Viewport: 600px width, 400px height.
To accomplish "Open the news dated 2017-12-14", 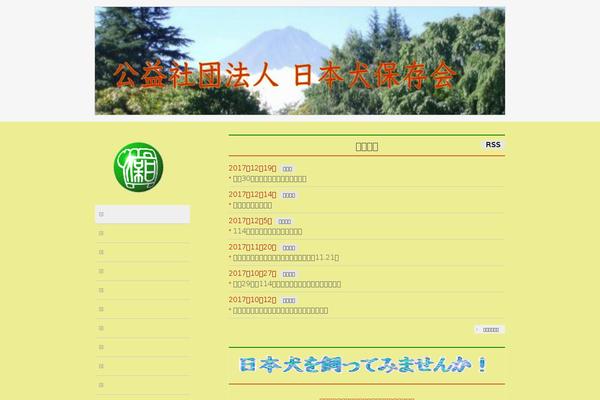I will 252,194.
